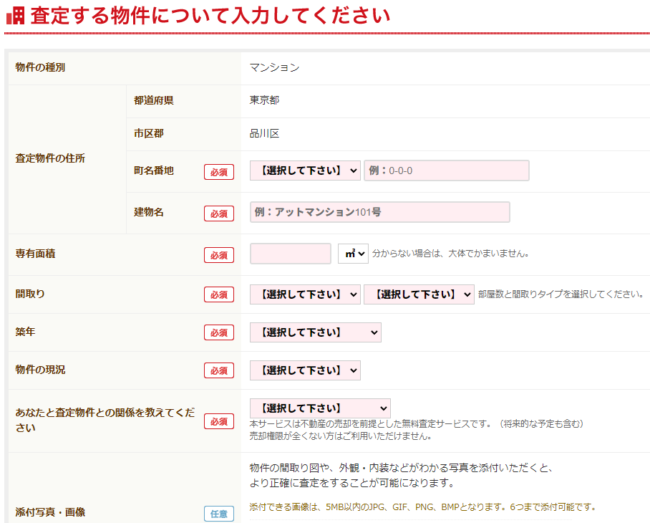Click the 必須 badge next to 町名番地

(219, 172)
